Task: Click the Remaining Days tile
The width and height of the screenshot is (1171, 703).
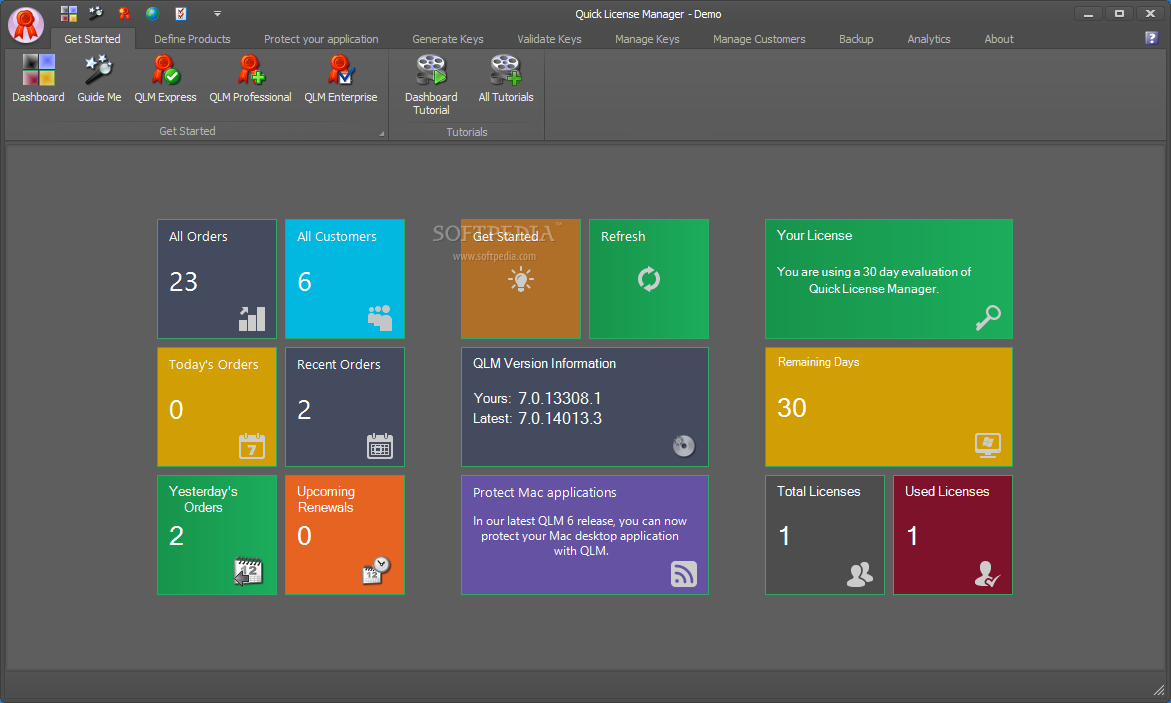Action: click(x=889, y=407)
